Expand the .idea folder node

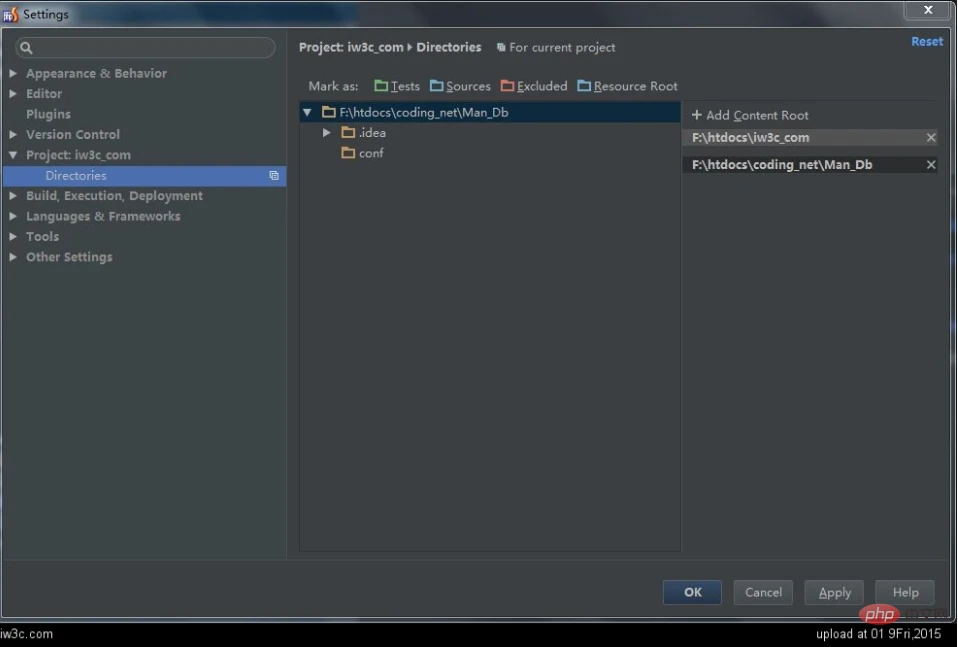tap(327, 133)
